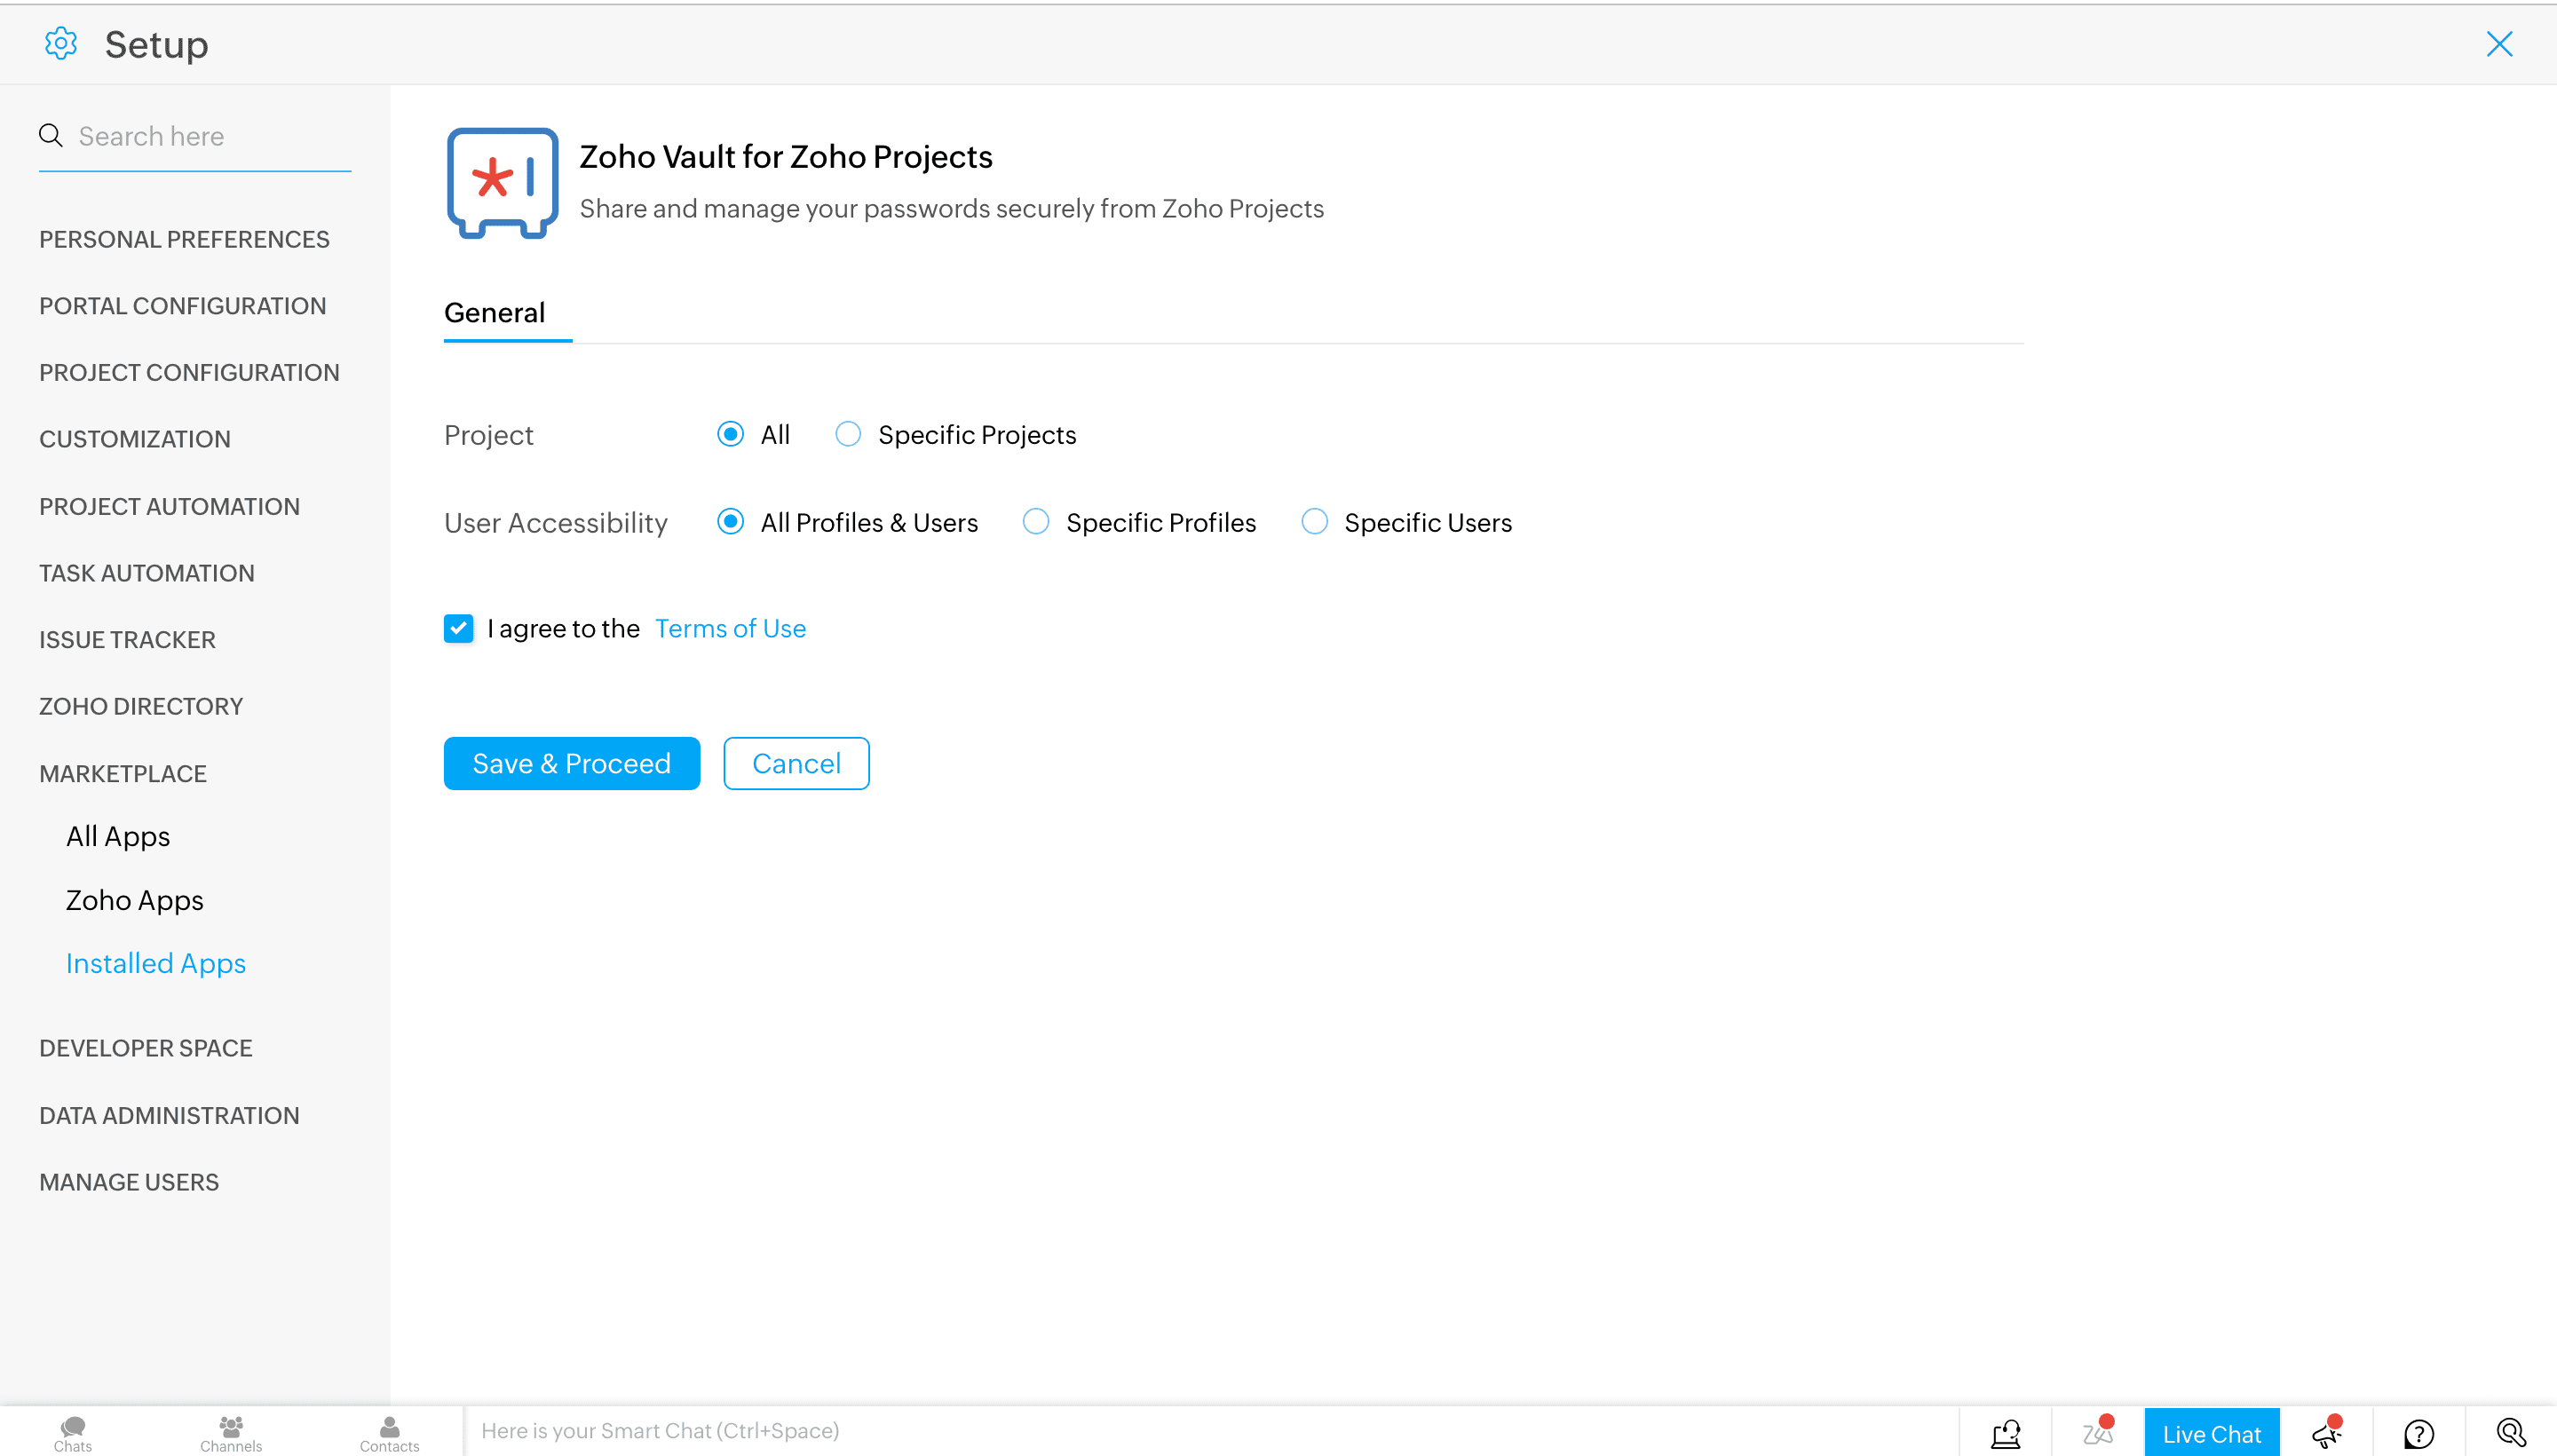Select the Specific Profiles radio button
Screen dimensions: 2557x1456
pyautogui.click(x=1036, y=522)
